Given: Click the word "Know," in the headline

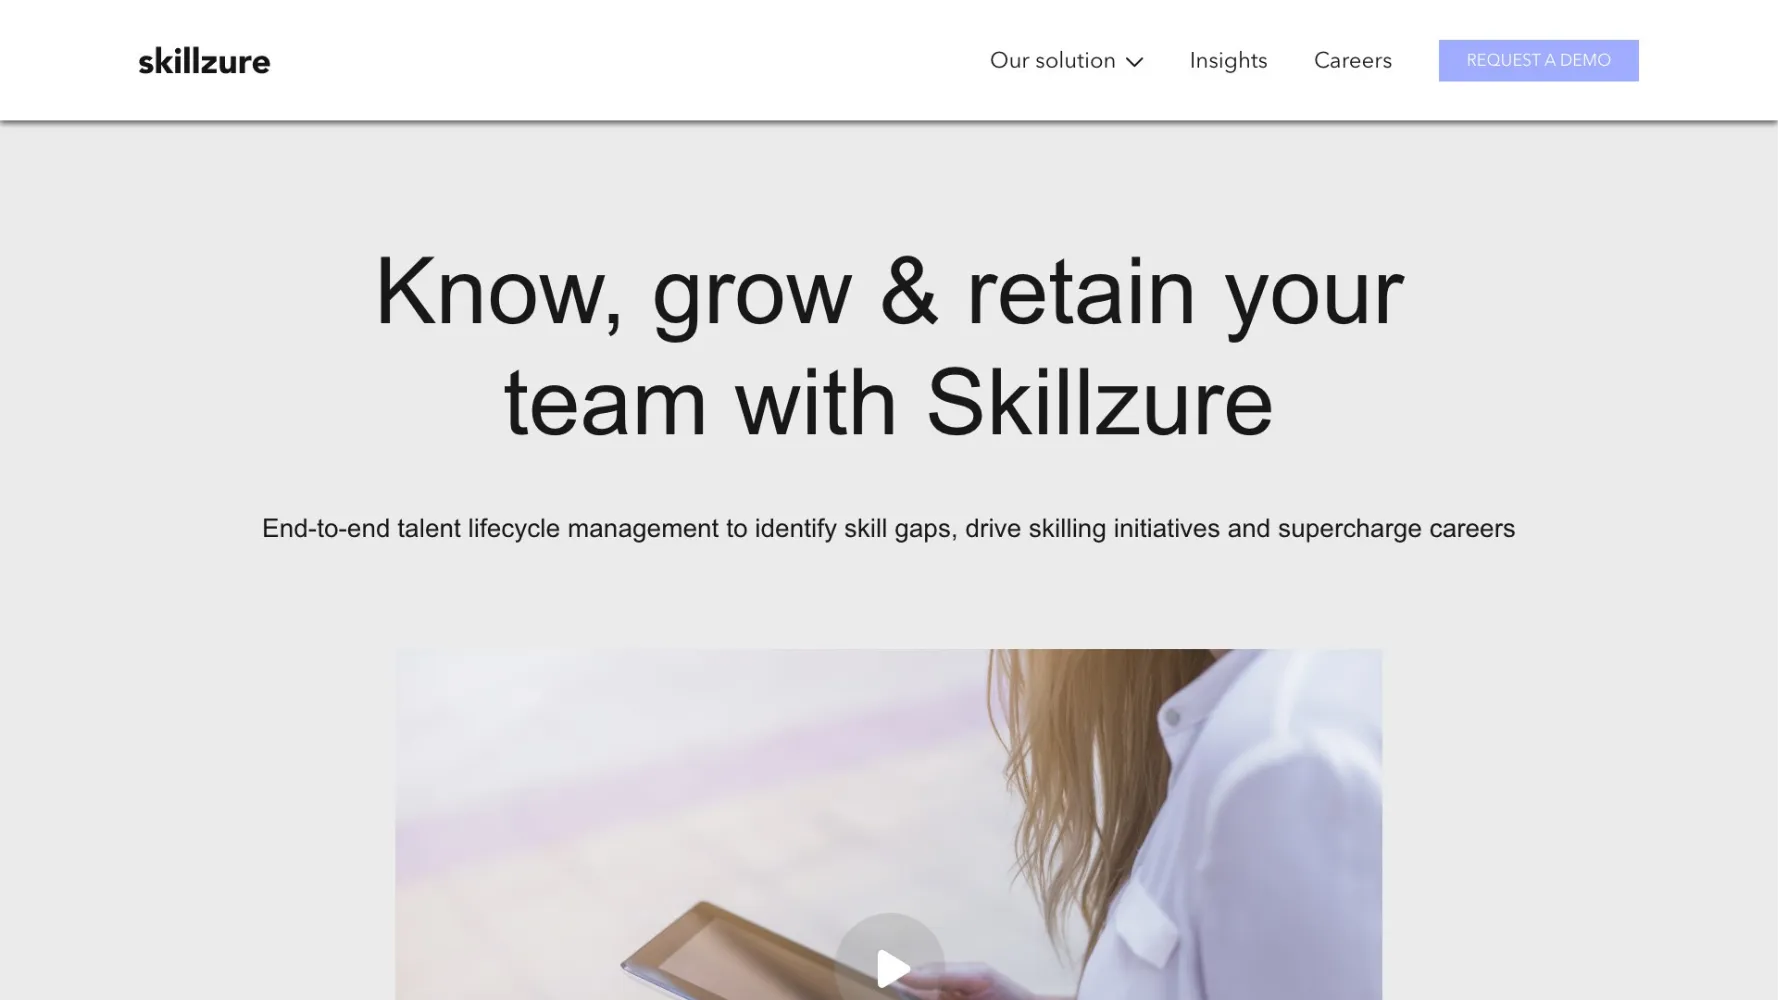Looking at the screenshot, I should click(500, 293).
